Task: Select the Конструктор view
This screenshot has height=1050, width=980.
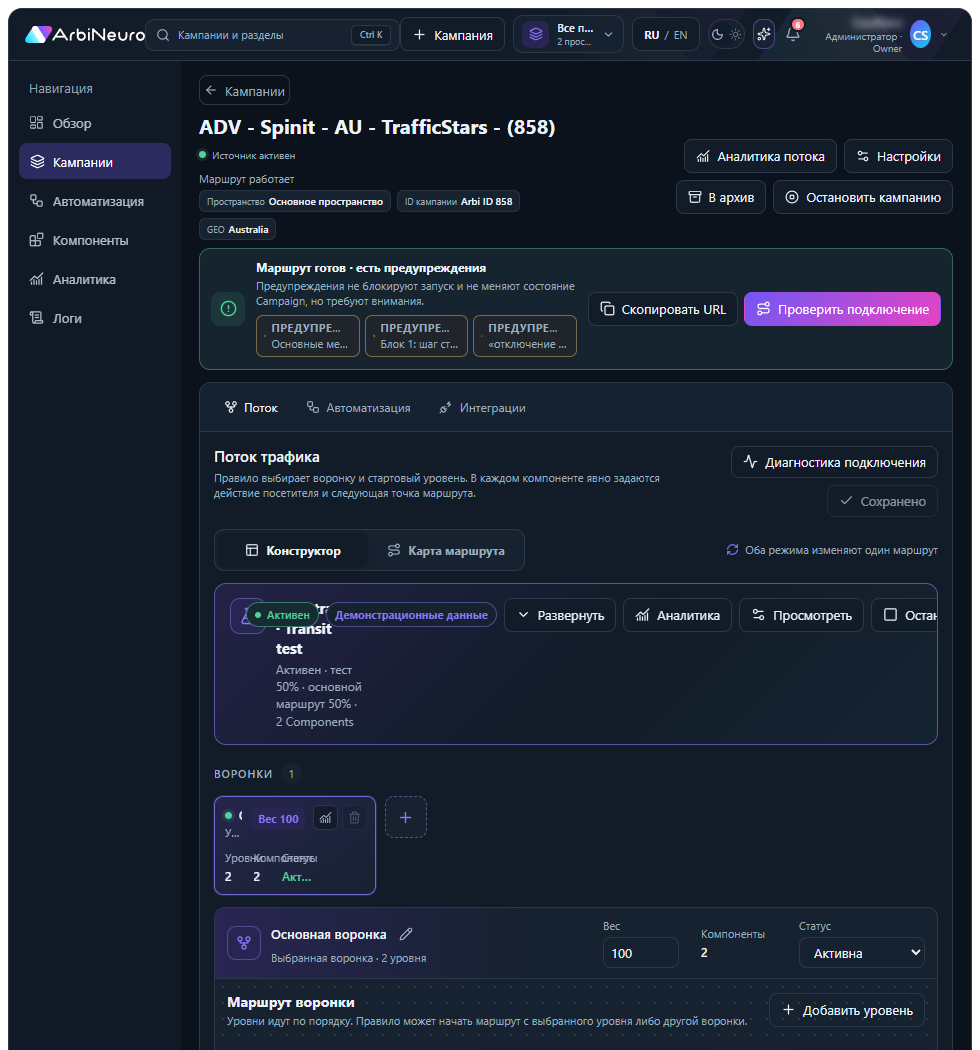Action: pos(293,550)
